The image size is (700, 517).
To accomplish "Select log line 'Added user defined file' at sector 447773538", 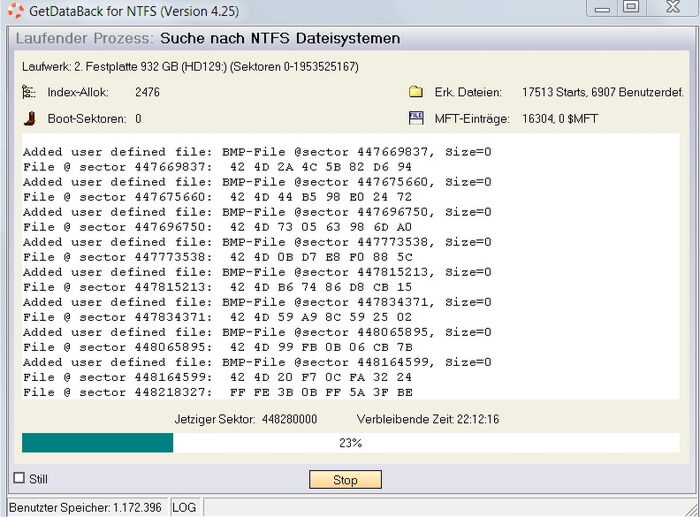I will click(x=257, y=242).
